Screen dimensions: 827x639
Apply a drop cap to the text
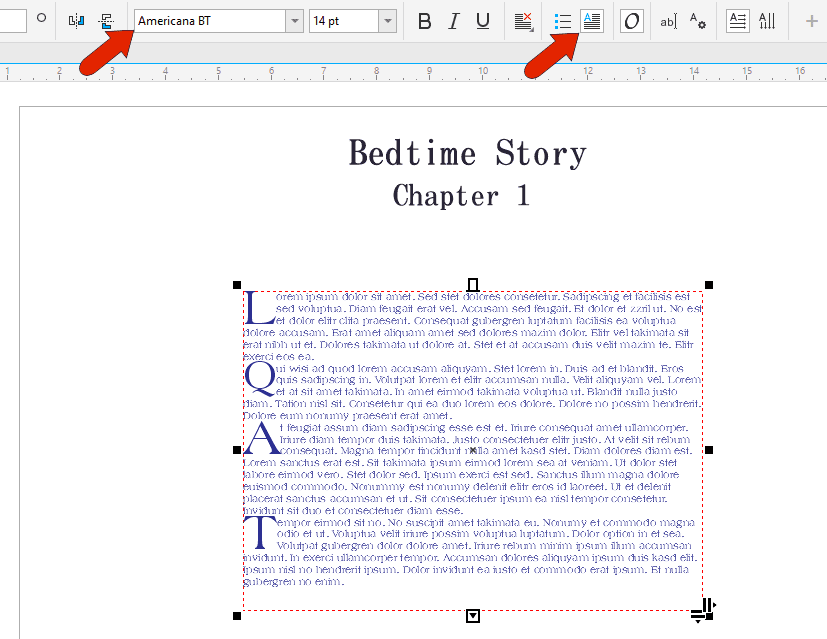(x=591, y=21)
